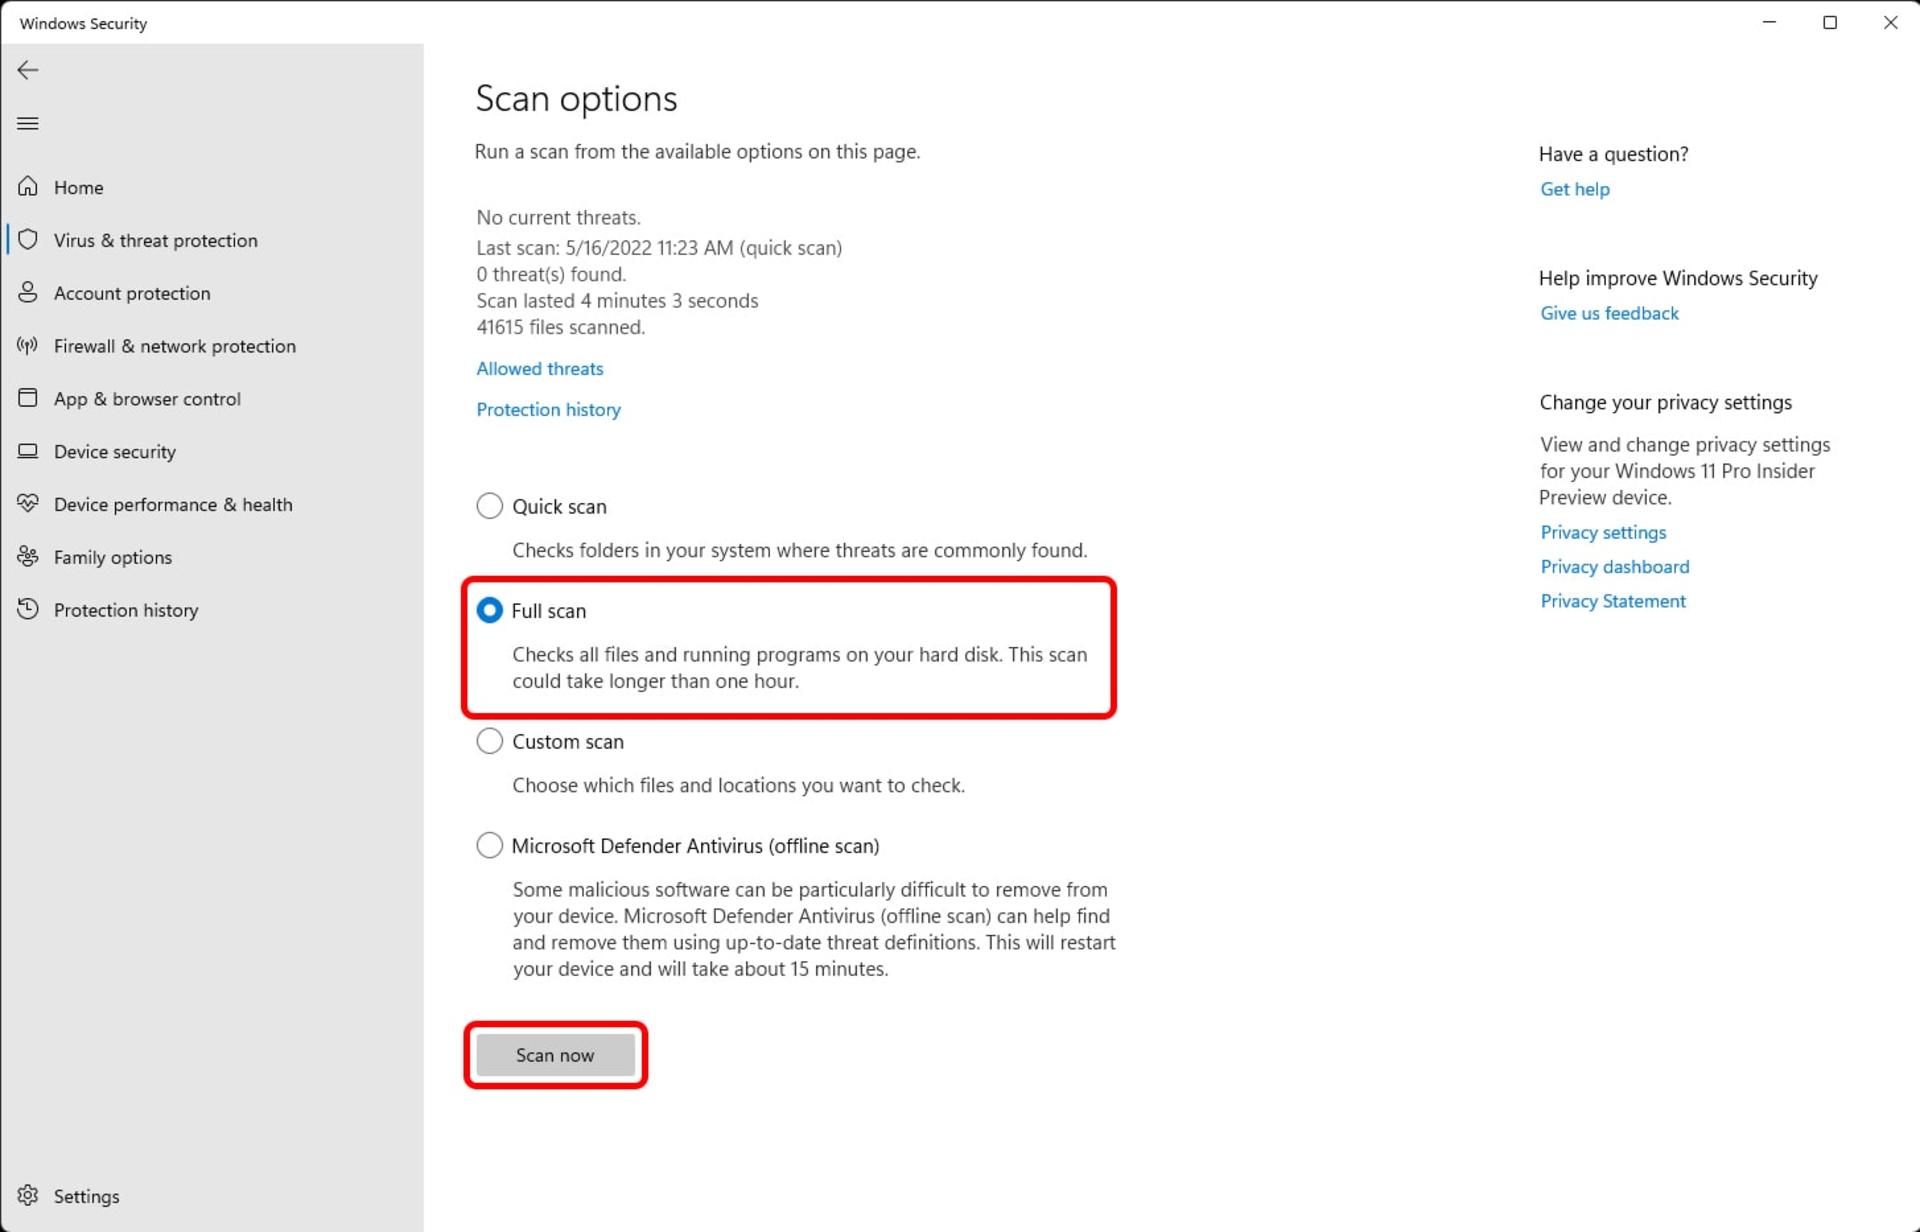Click the Get help link

(1575, 189)
